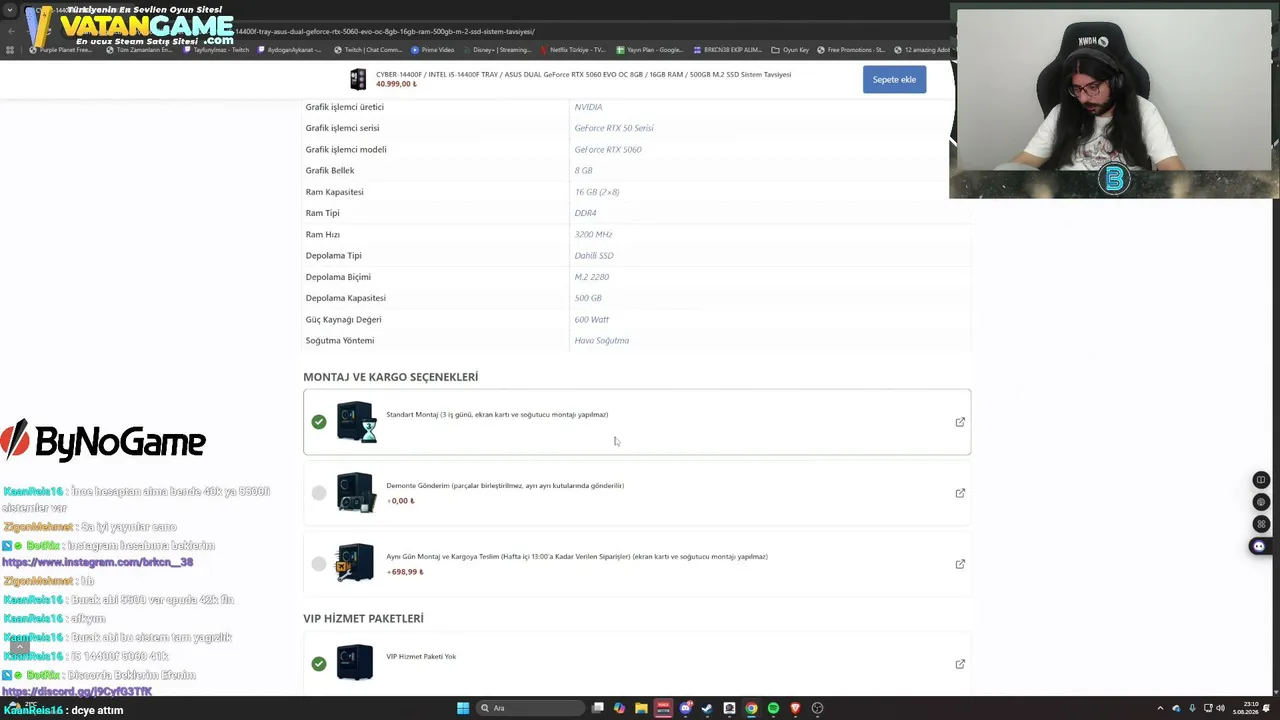Add the CYBER 14400F system to cart
Screen dimensions: 1280x720
click(894, 79)
